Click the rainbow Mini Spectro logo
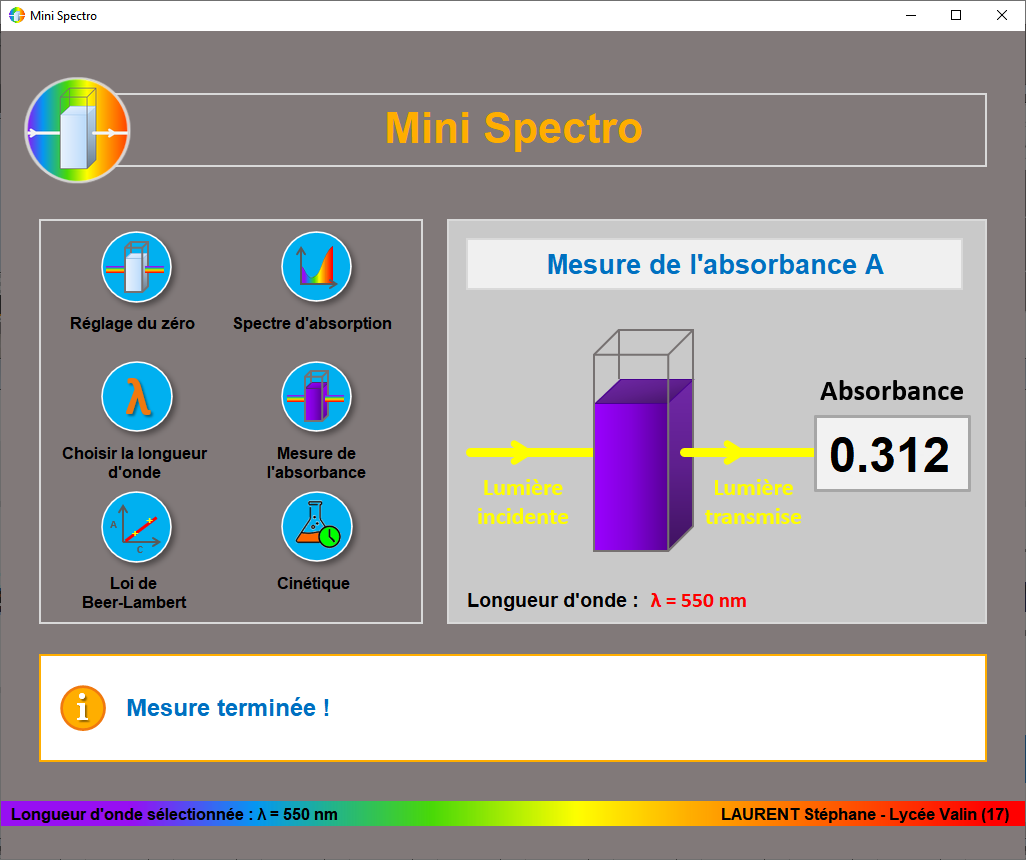1026x860 pixels. point(77,130)
